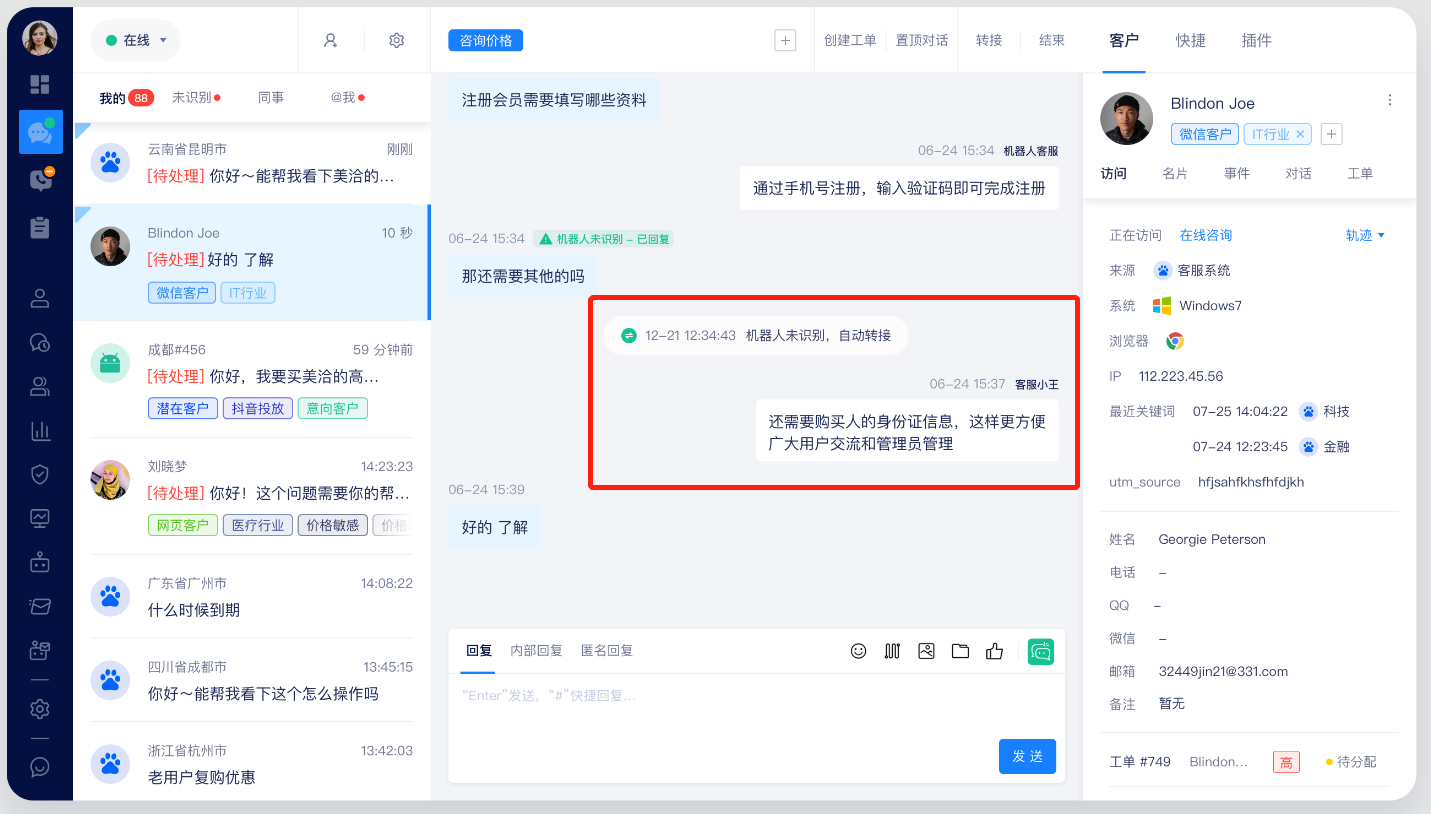Open the single-person customer icon in sidebar
The width and height of the screenshot is (1431, 814).
pos(40,298)
